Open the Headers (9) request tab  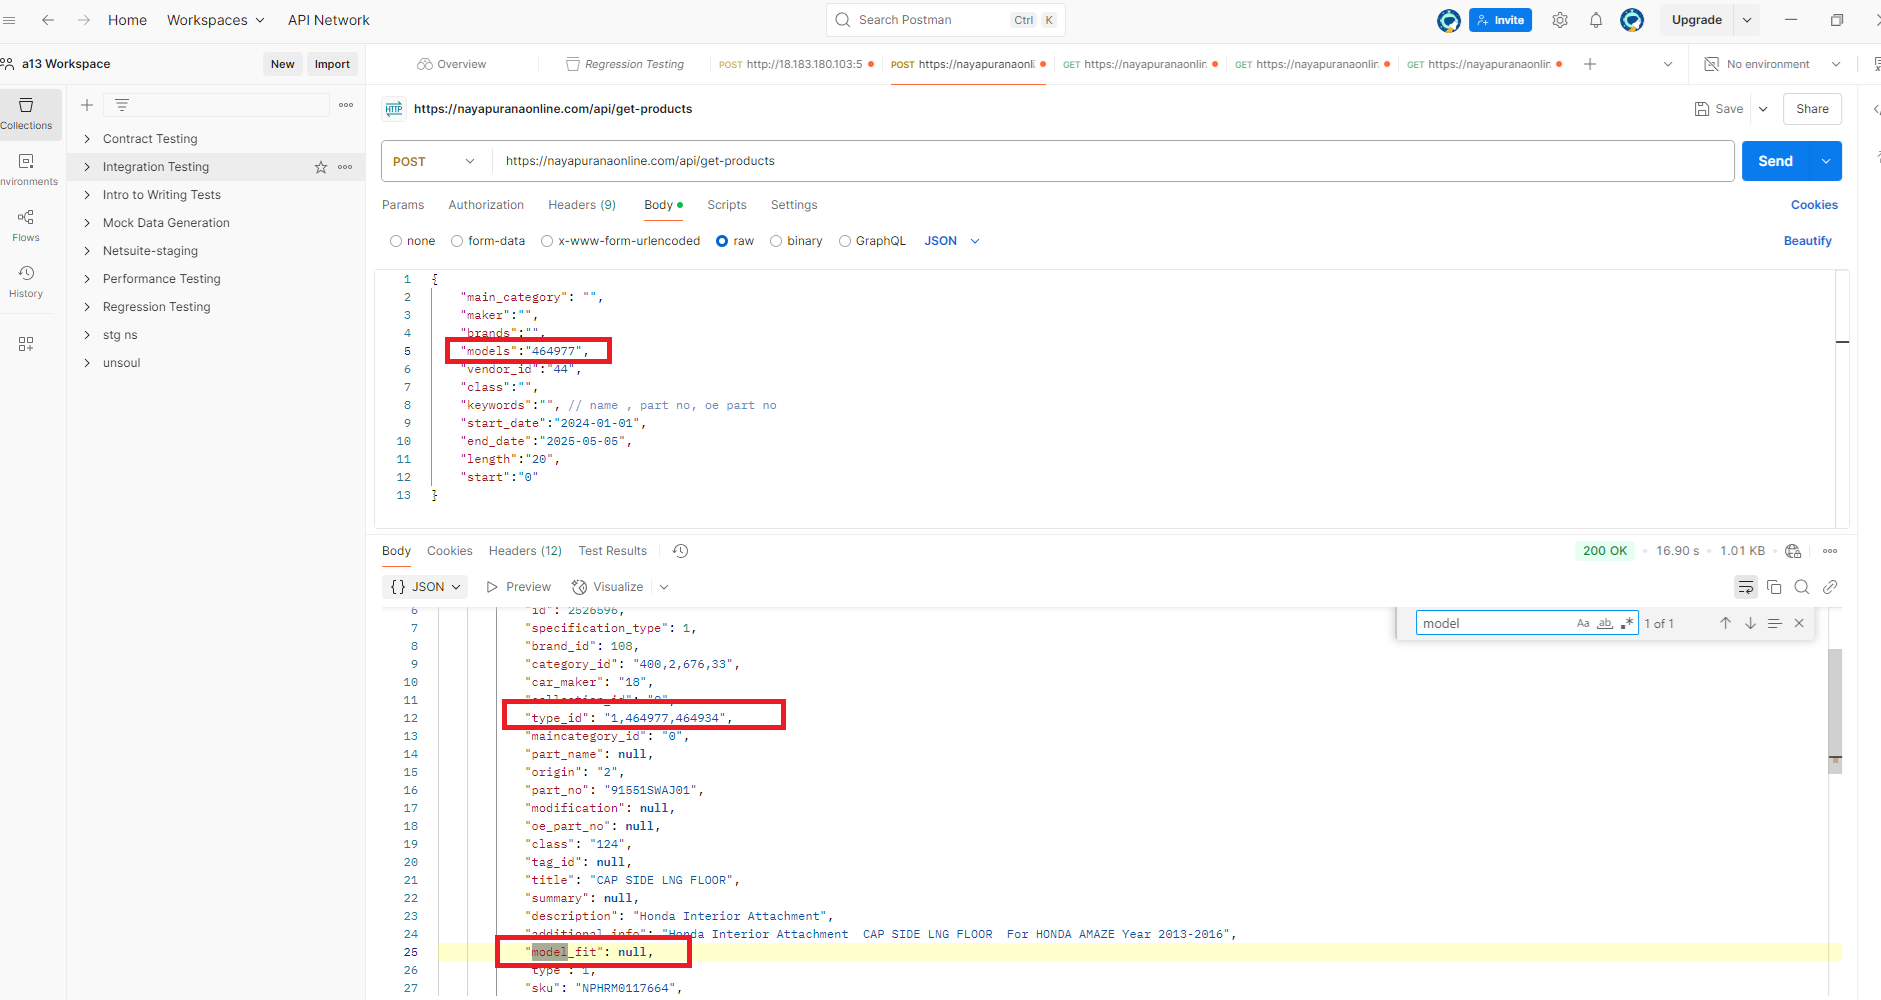pyautogui.click(x=582, y=205)
